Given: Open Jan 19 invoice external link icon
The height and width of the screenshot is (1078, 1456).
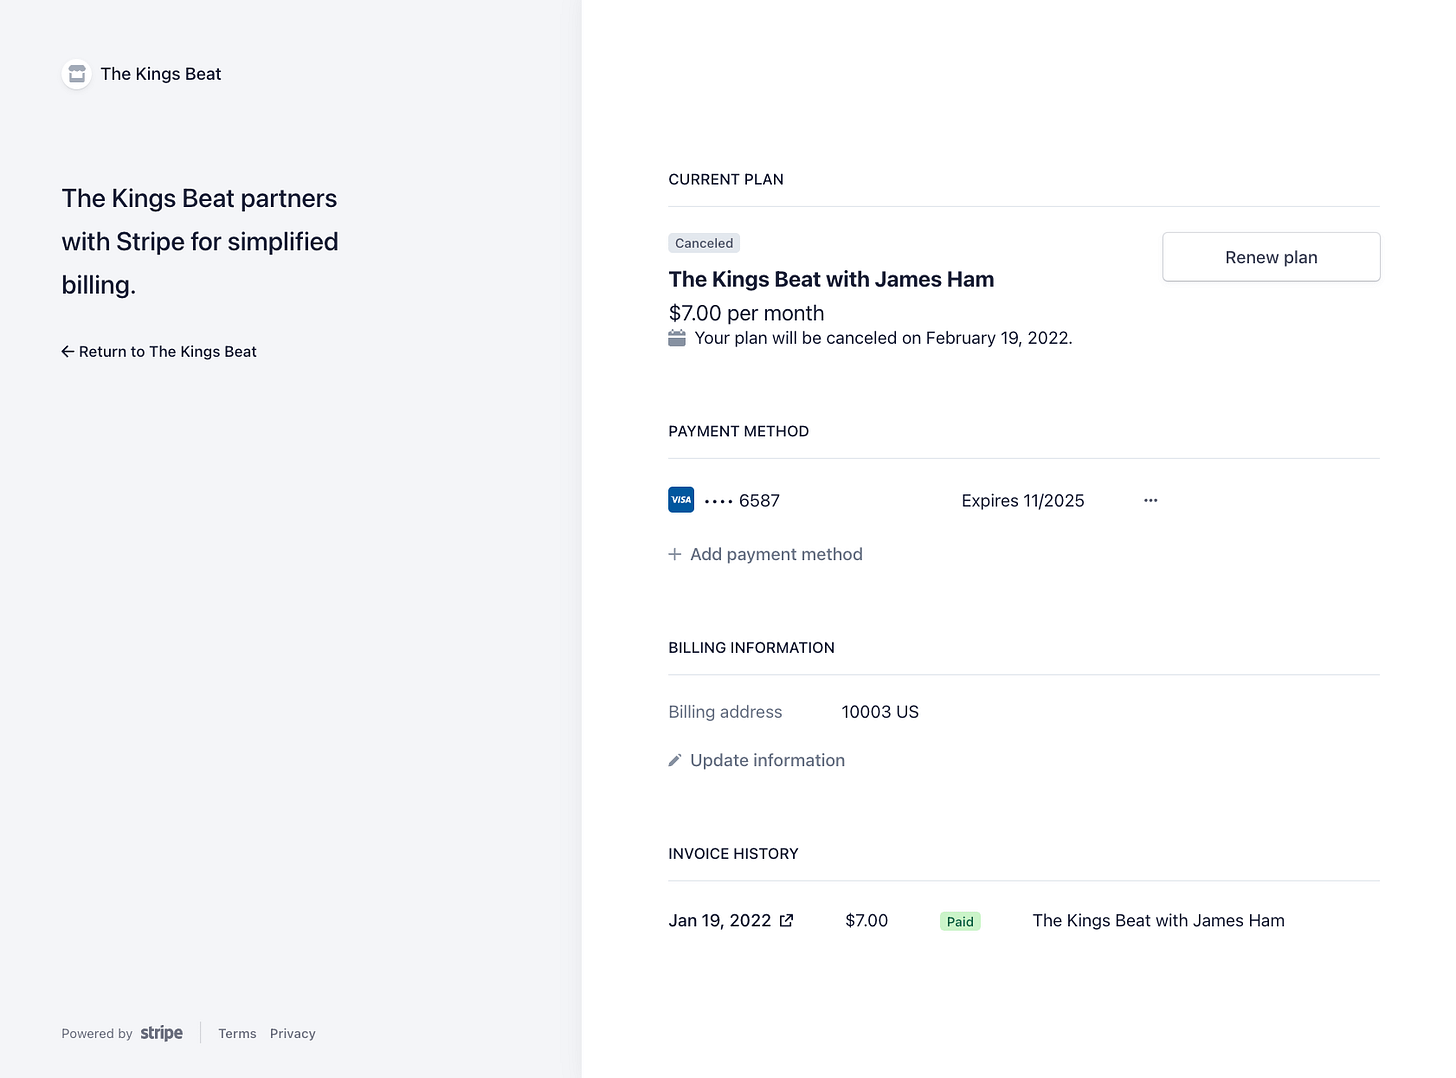Looking at the screenshot, I should pos(787,921).
